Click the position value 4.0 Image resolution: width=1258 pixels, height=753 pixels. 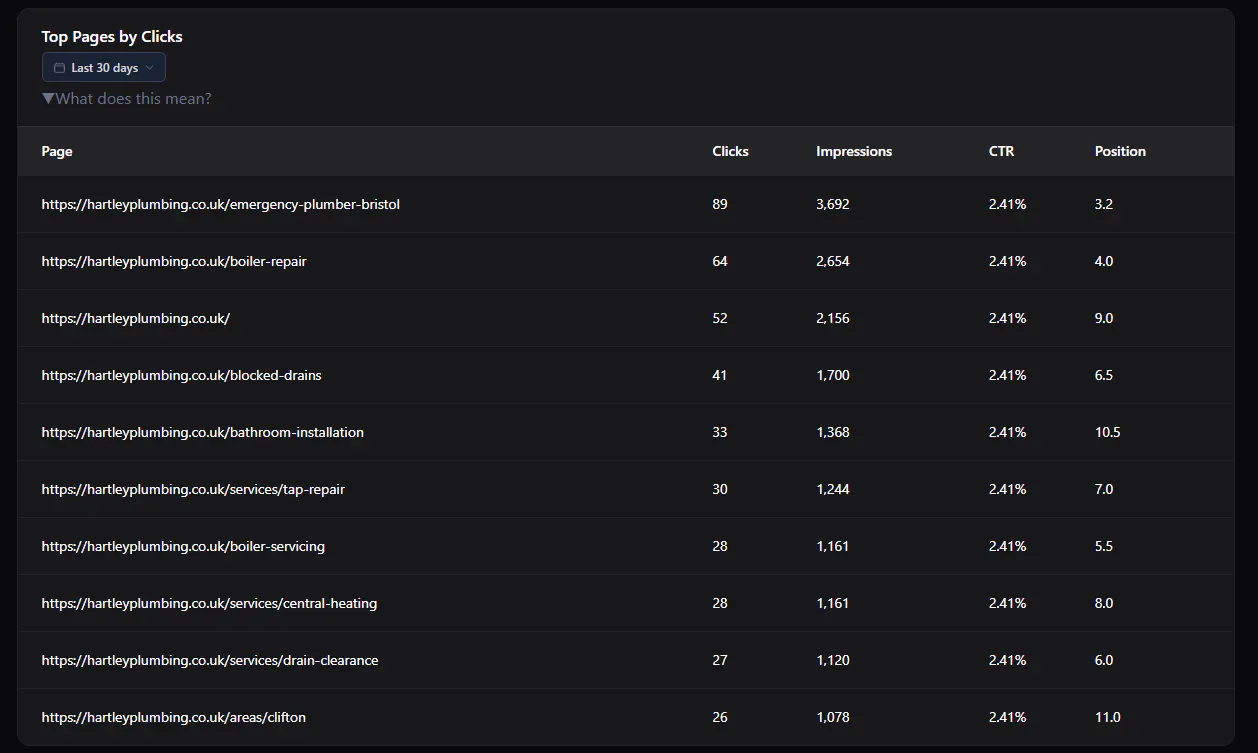[1104, 261]
